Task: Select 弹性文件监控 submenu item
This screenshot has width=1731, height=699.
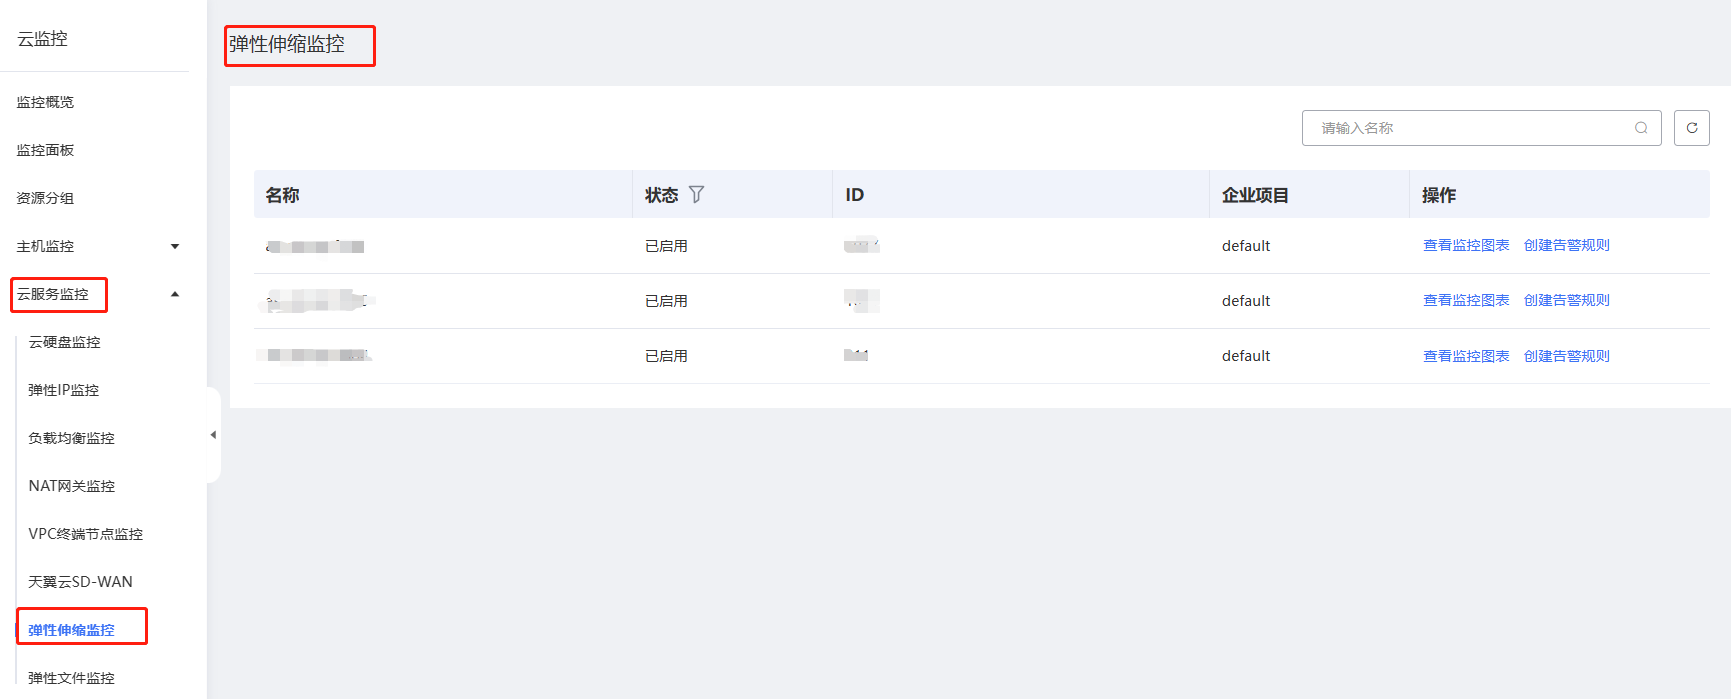Action: pyautogui.click(x=71, y=678)
